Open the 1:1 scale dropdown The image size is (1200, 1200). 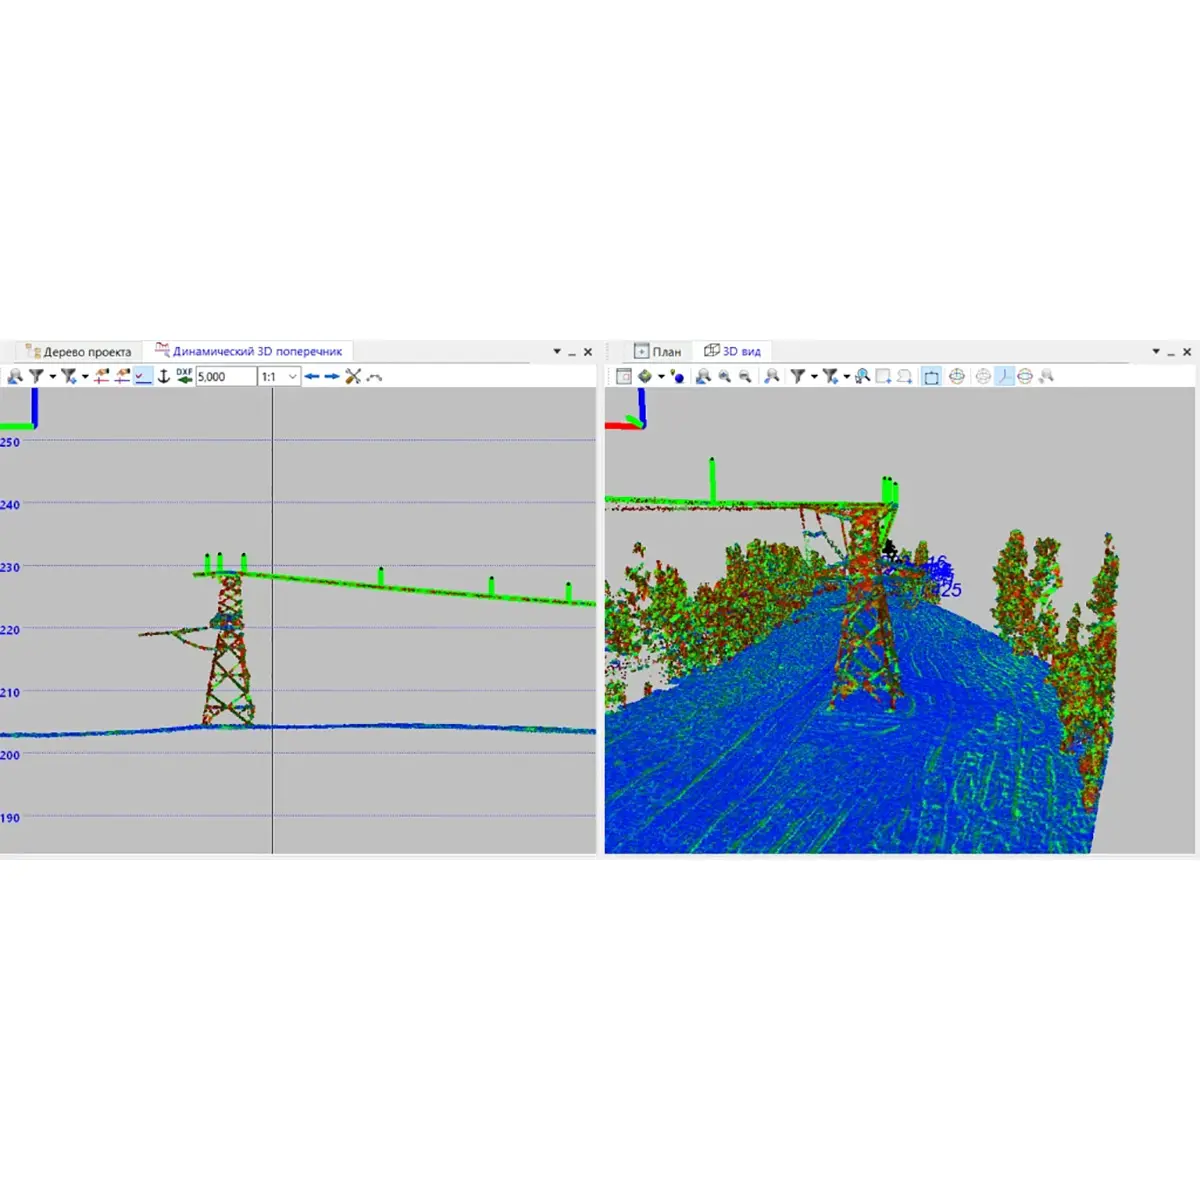coord(292,377)
